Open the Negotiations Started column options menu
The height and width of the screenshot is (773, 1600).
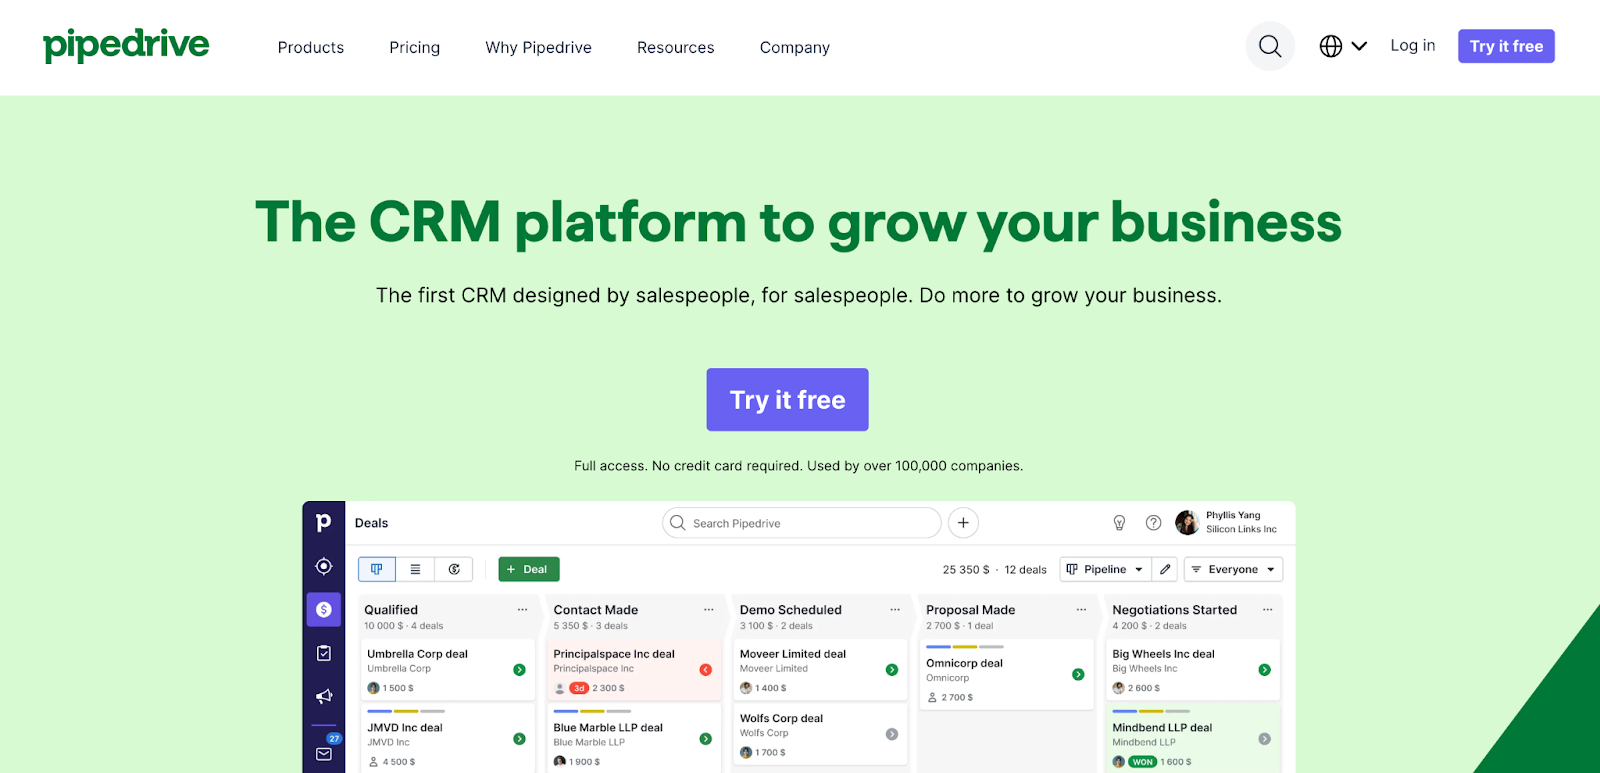(x=1267, y=609)
